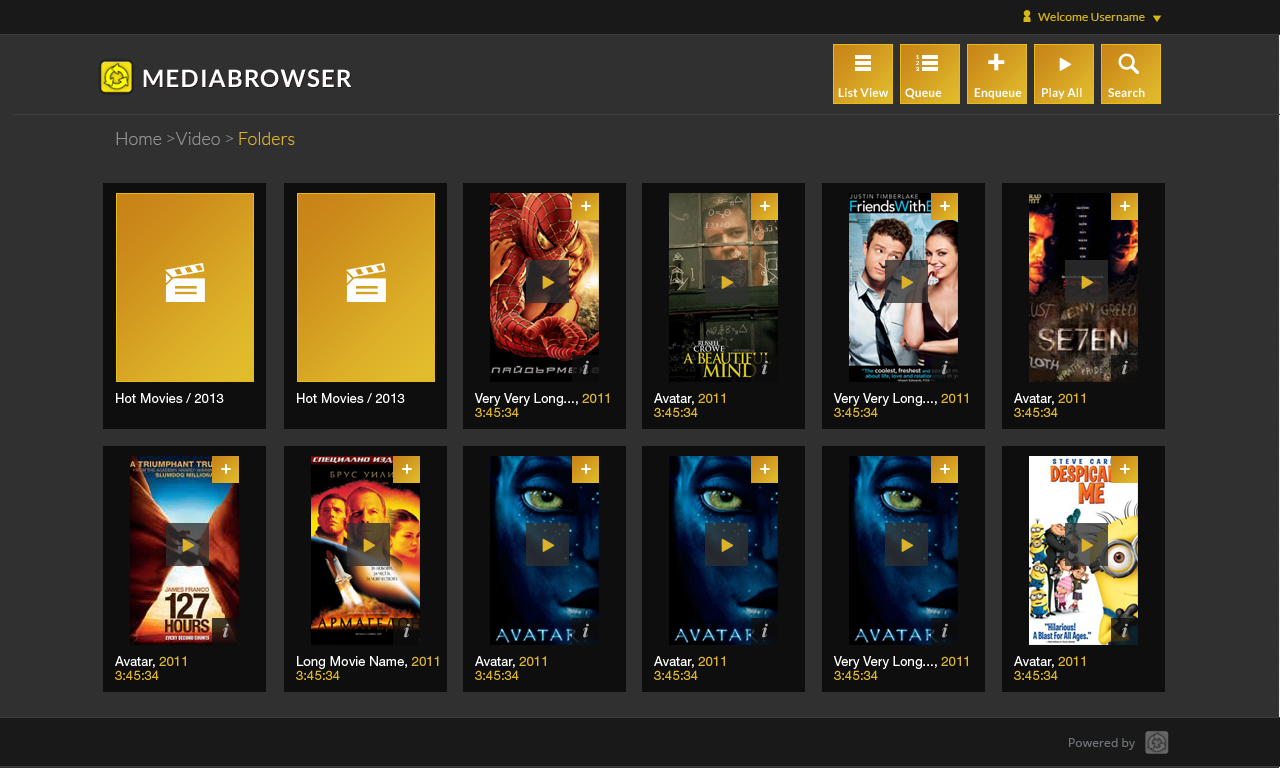Click 'Very Very Long...' title under Spider-Man poster

tap(527, 398)
